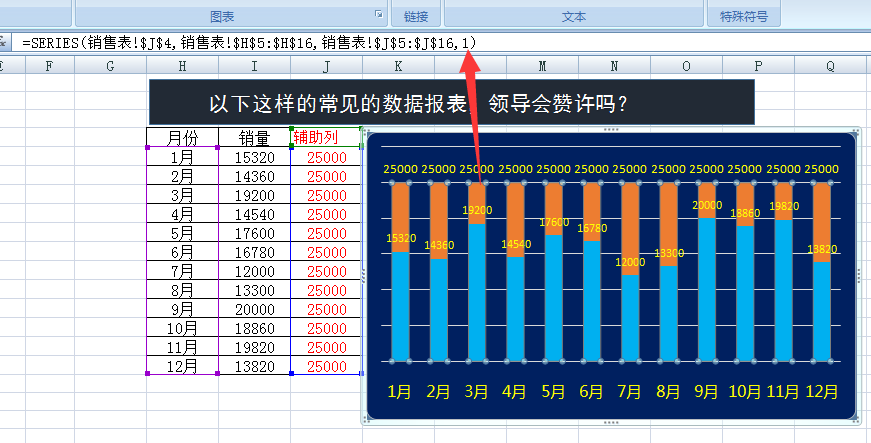
Task: Select the 25000 data label above 1月 bar
Action: (401, 169)
